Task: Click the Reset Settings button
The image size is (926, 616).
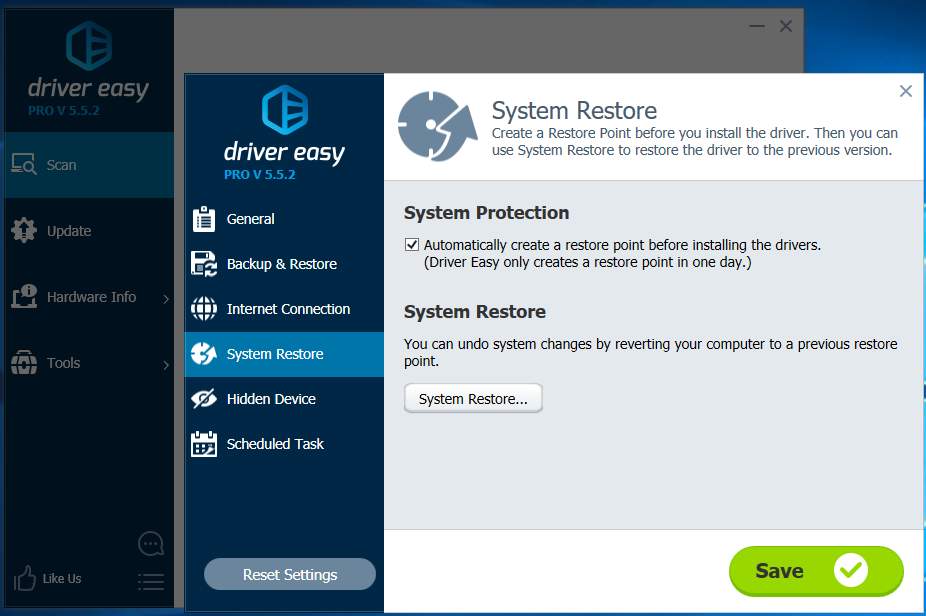Action: tap(290, 575)
